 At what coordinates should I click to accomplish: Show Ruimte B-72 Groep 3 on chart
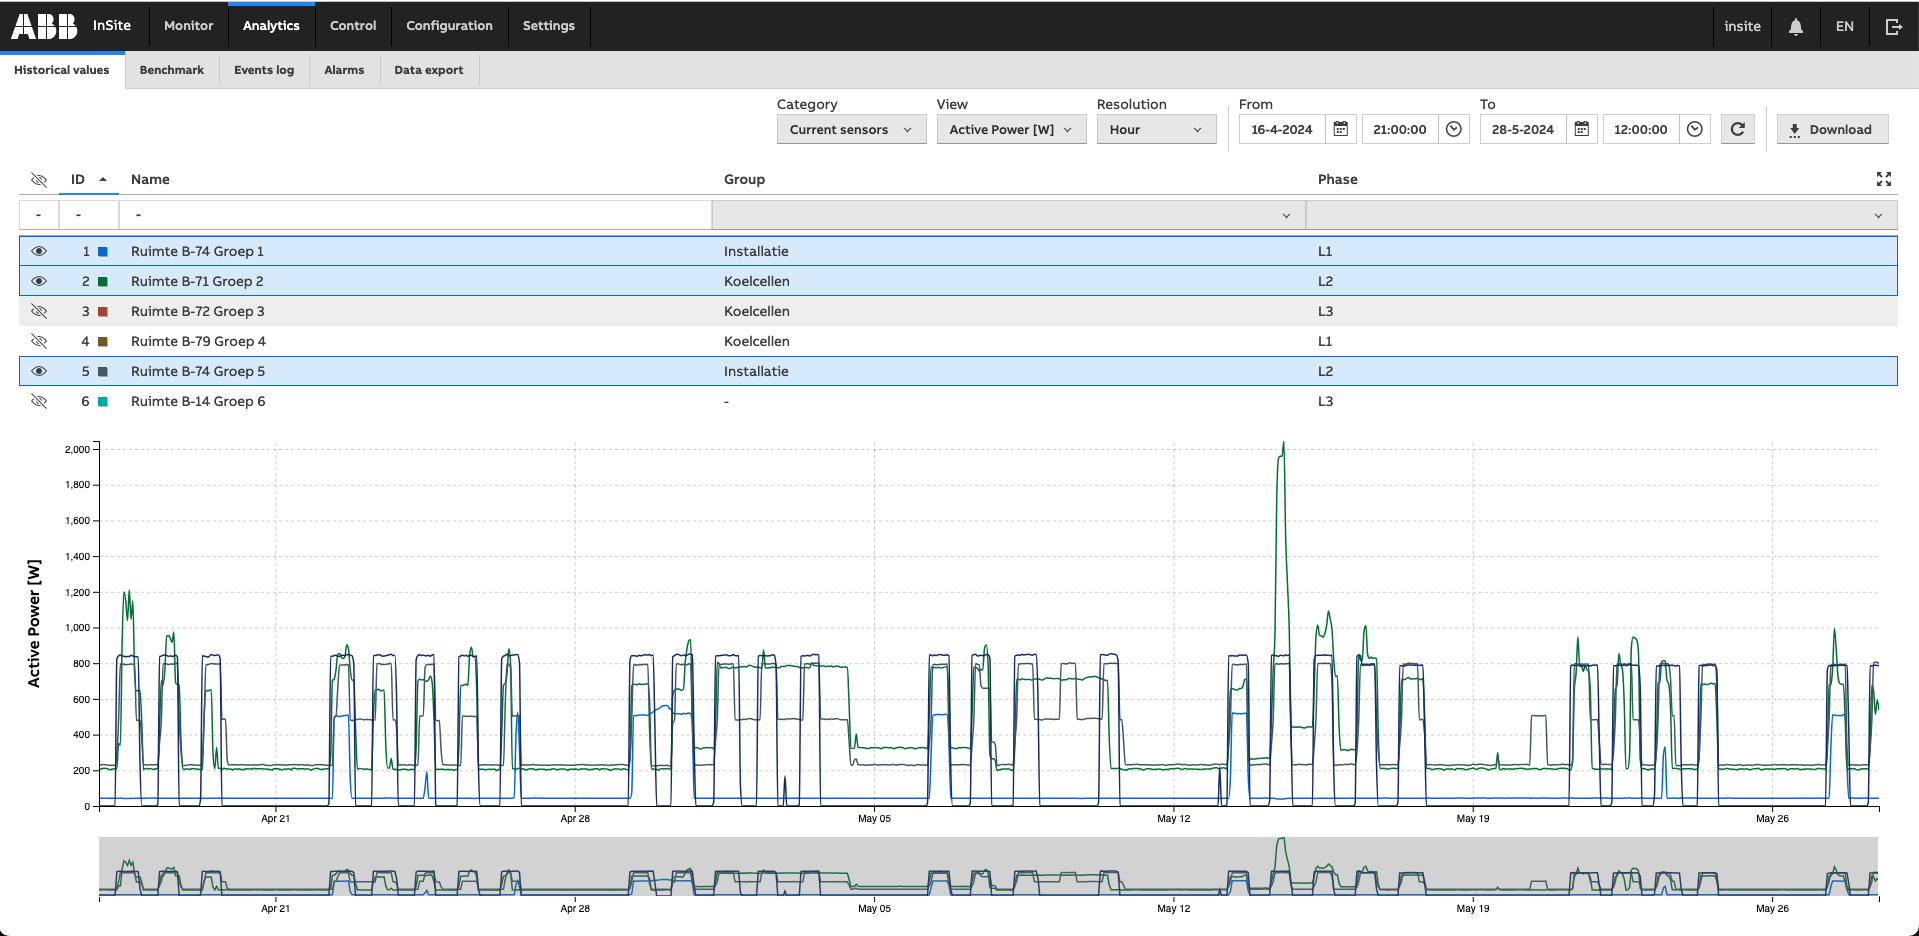[39, 311]
